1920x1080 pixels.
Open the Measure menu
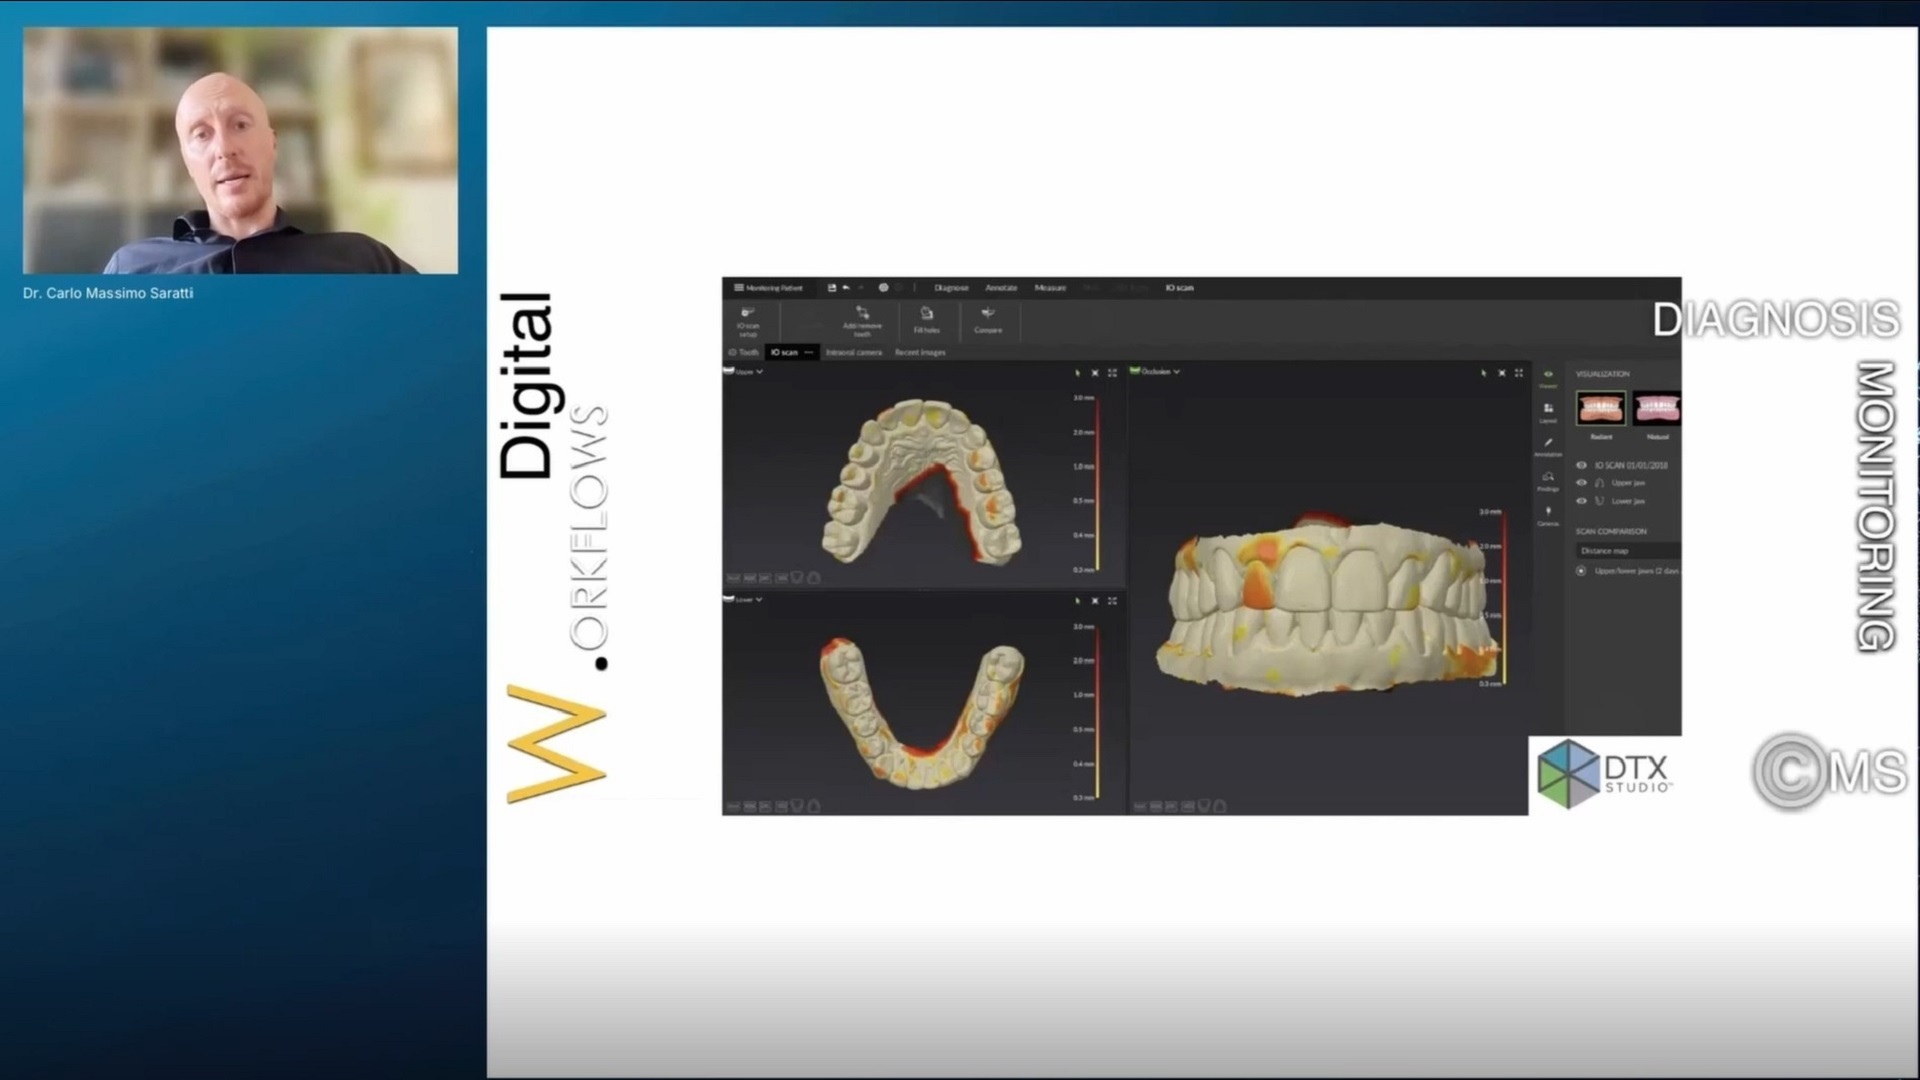1050,288
